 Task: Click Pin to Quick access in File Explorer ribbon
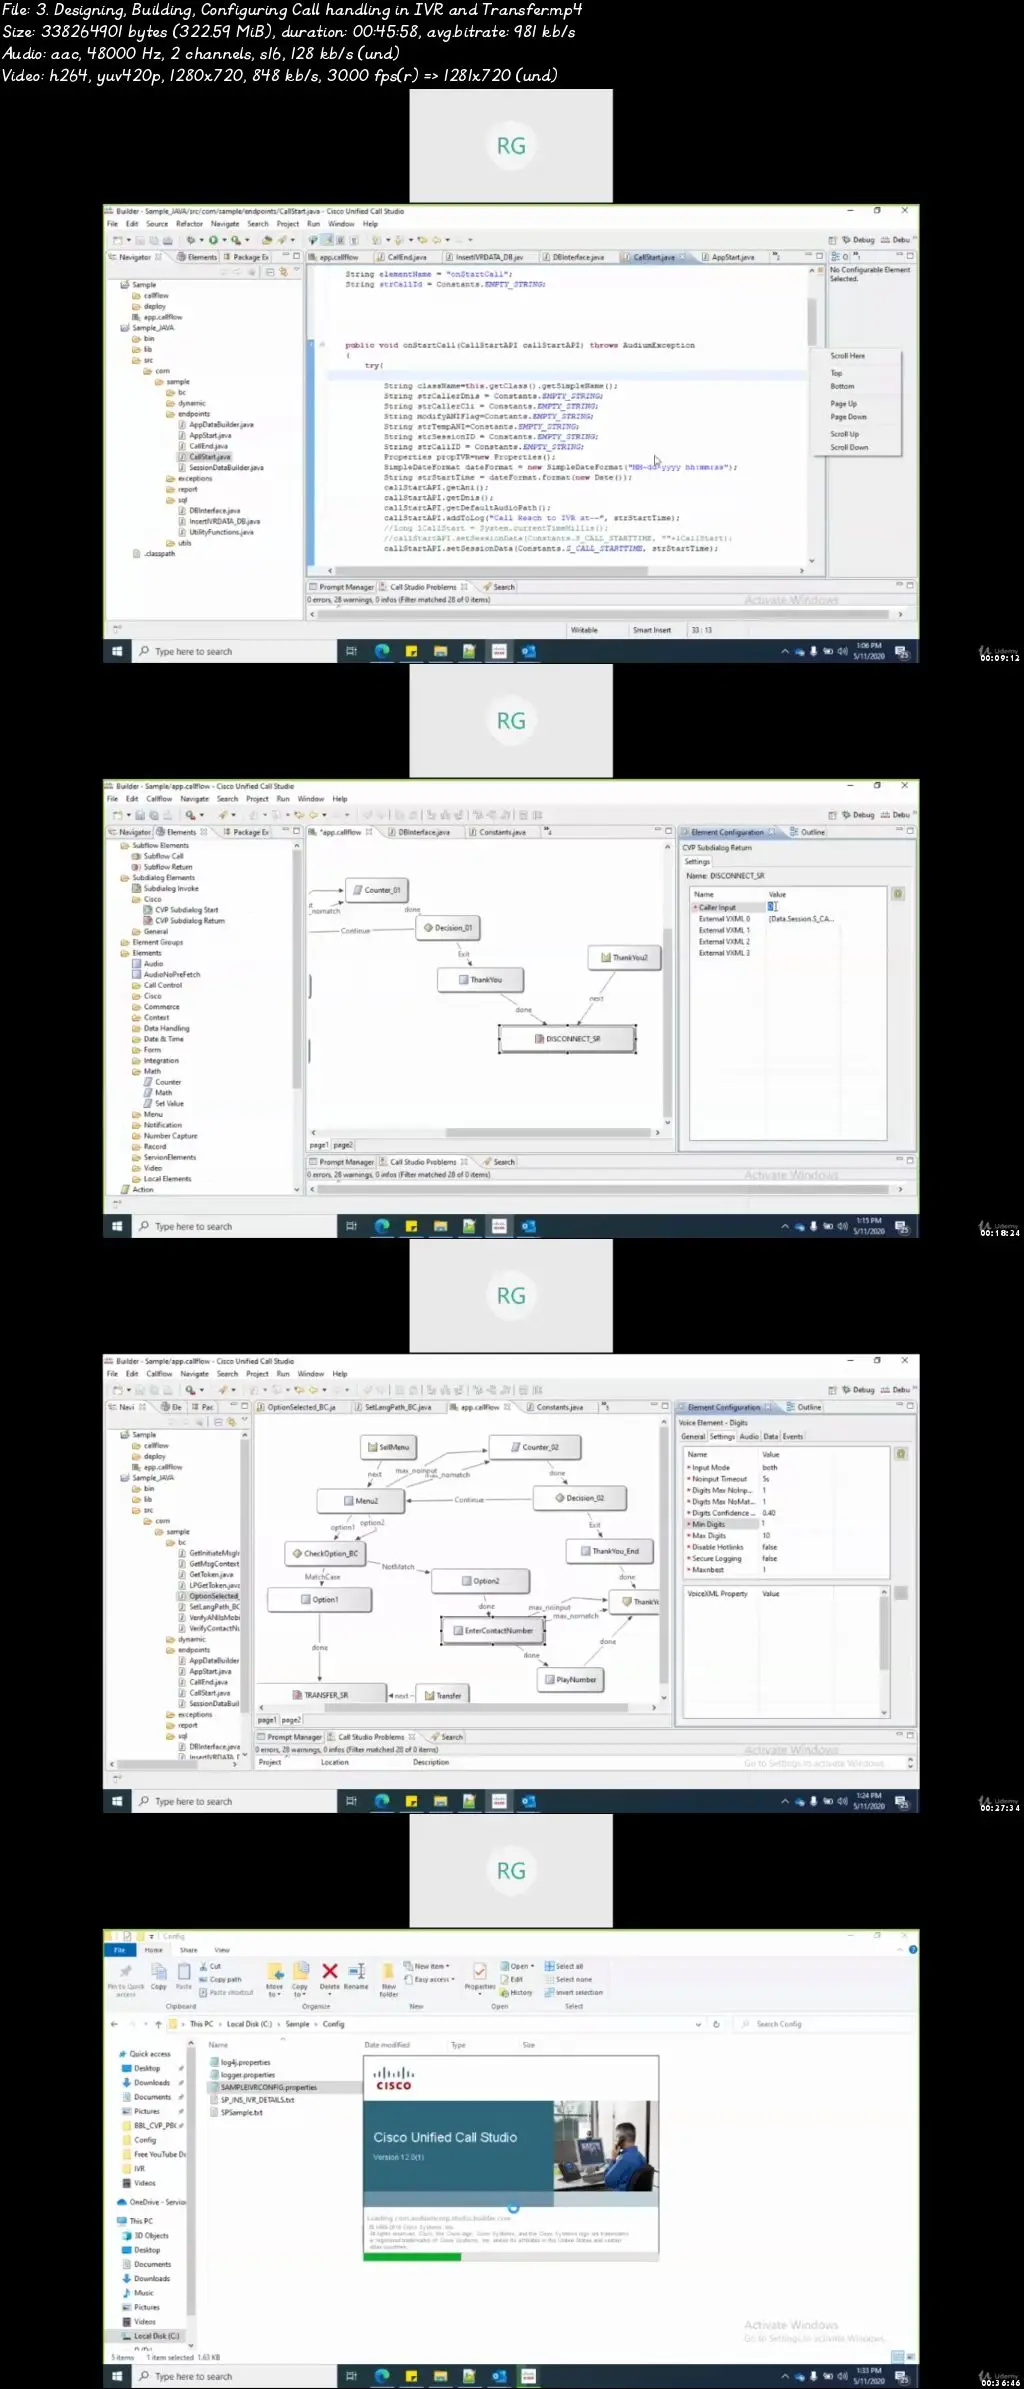(126, 1980)
